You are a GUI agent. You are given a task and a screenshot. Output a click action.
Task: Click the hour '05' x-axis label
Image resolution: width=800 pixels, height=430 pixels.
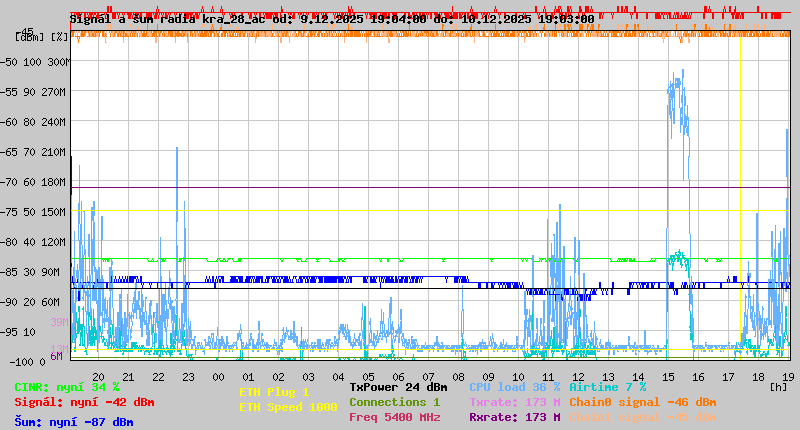[x=368, y=377]
